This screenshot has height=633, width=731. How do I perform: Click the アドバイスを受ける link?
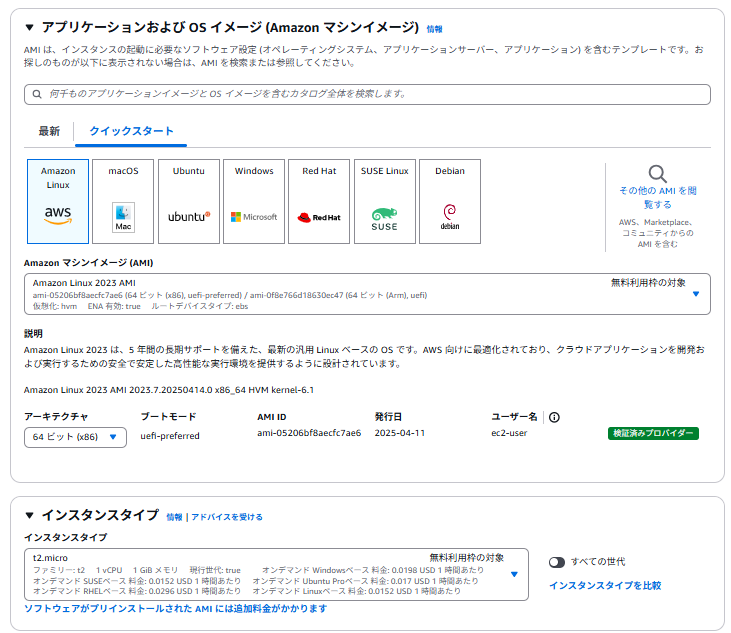pos(227,517)
